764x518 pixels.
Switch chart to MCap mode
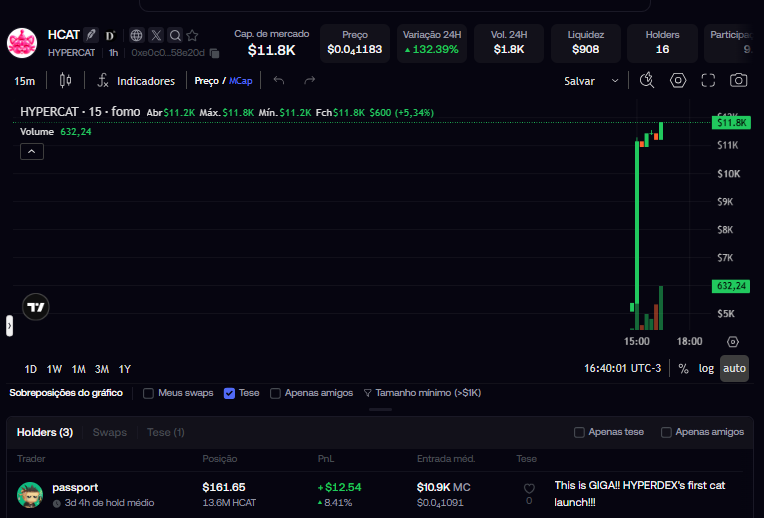pos(241,81)
